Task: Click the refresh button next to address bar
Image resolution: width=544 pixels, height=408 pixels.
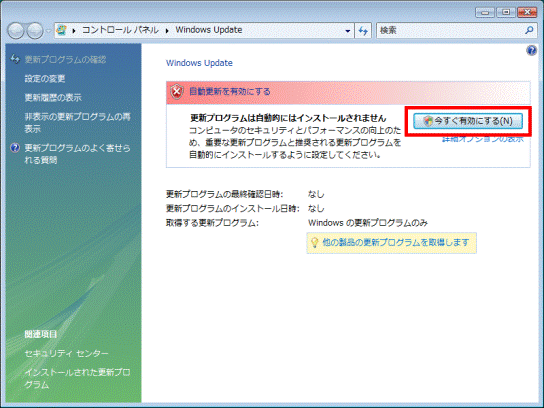Action: pos(363,31)
